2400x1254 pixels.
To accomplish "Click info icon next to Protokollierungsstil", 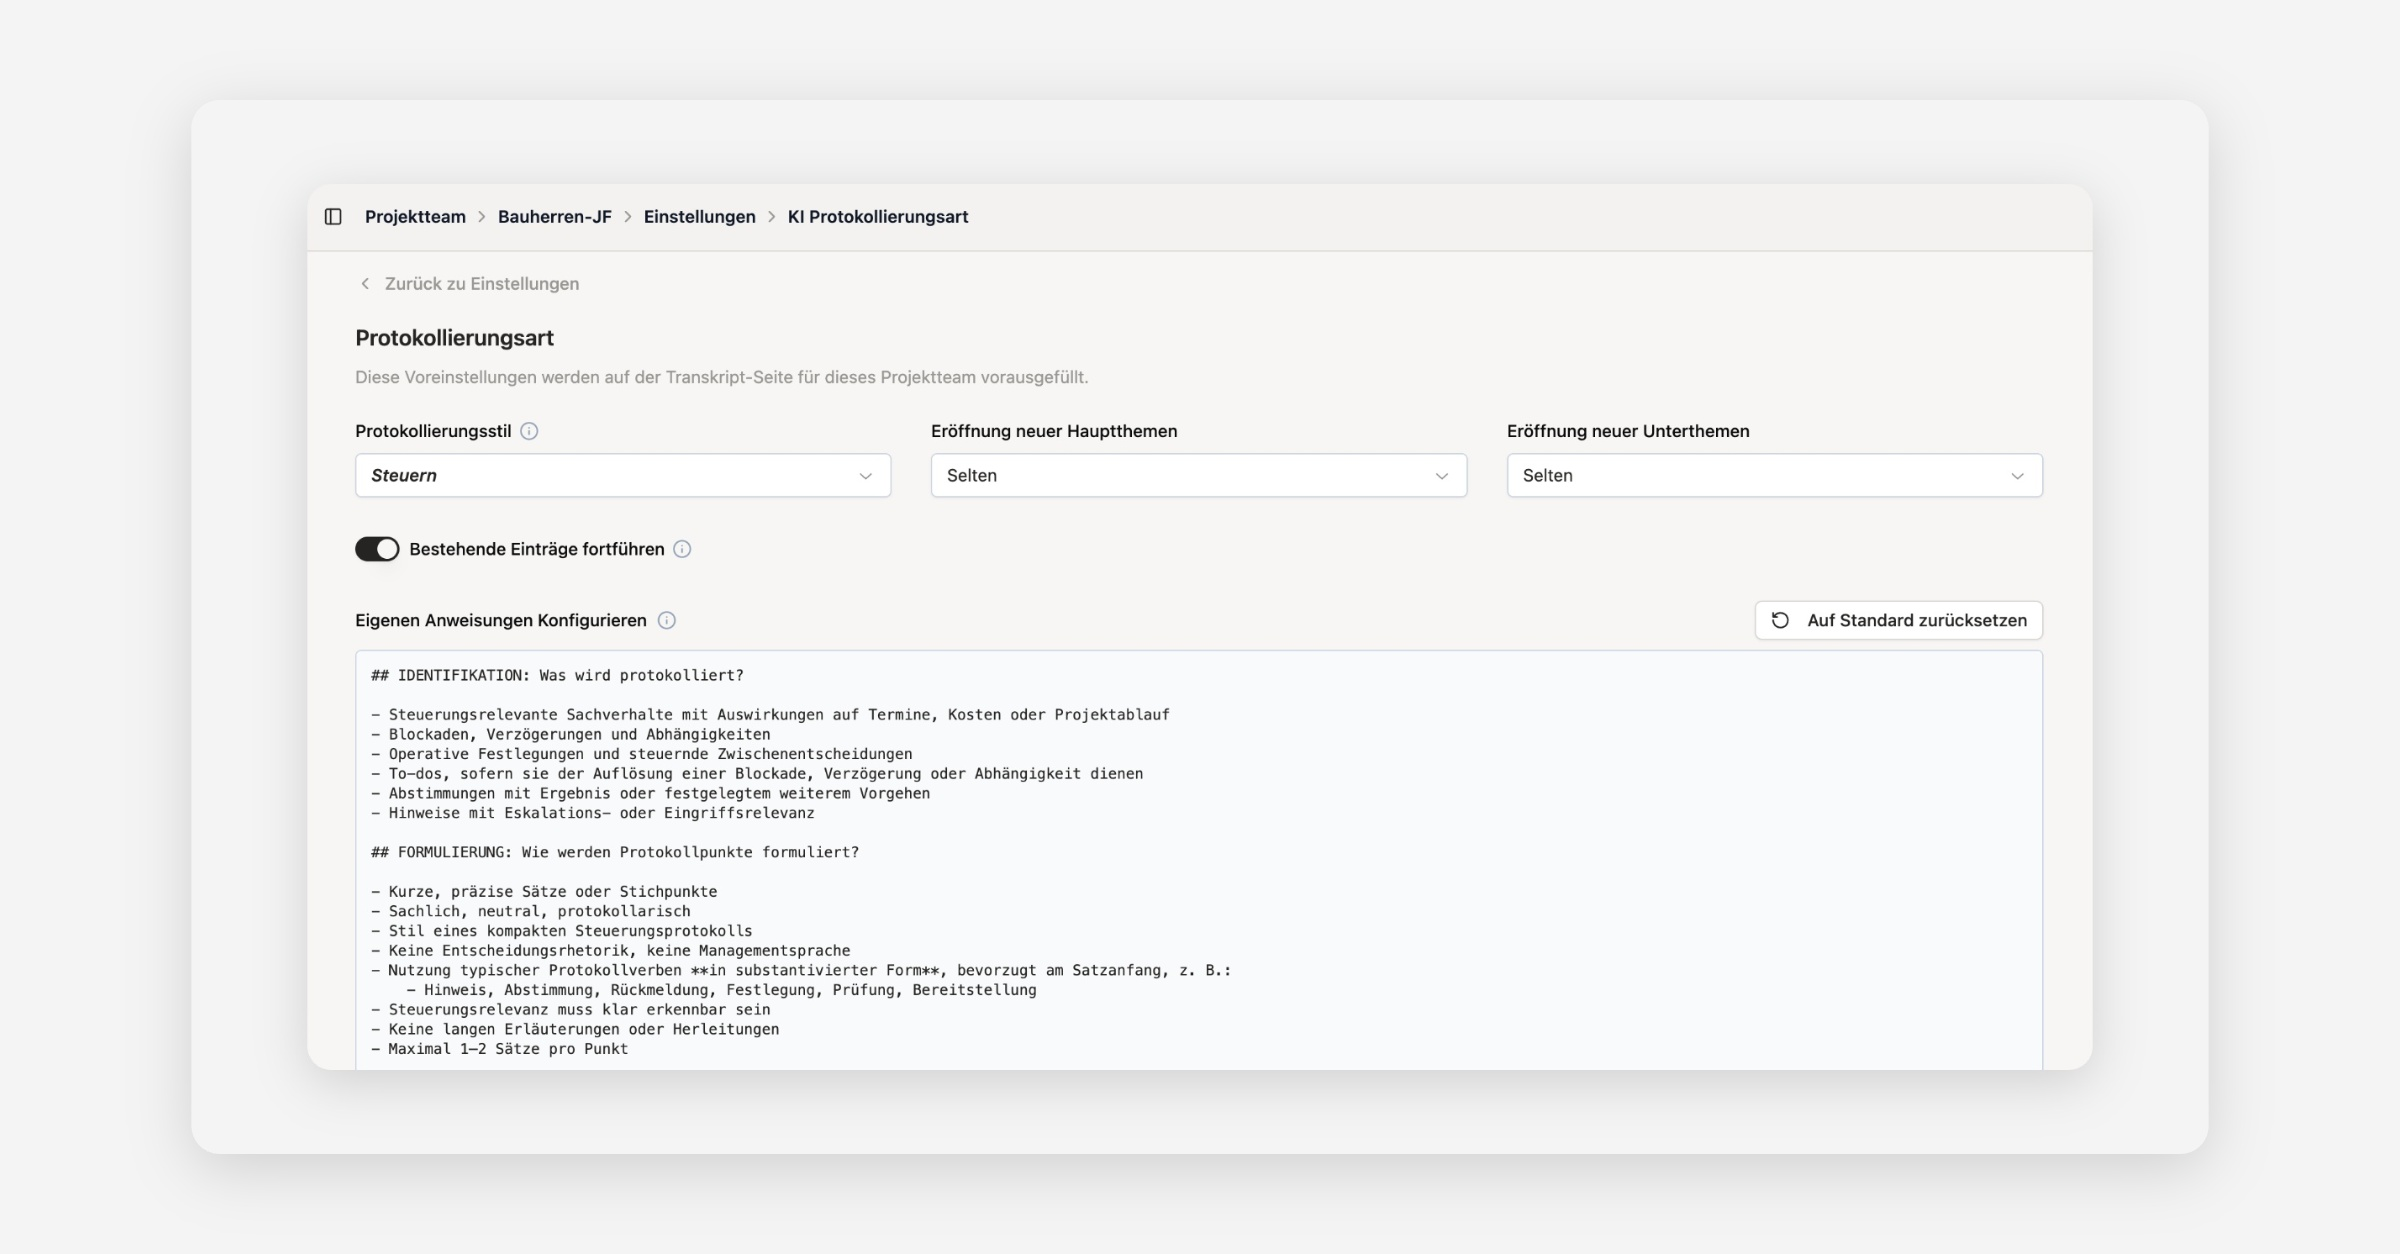I will 529,431.
